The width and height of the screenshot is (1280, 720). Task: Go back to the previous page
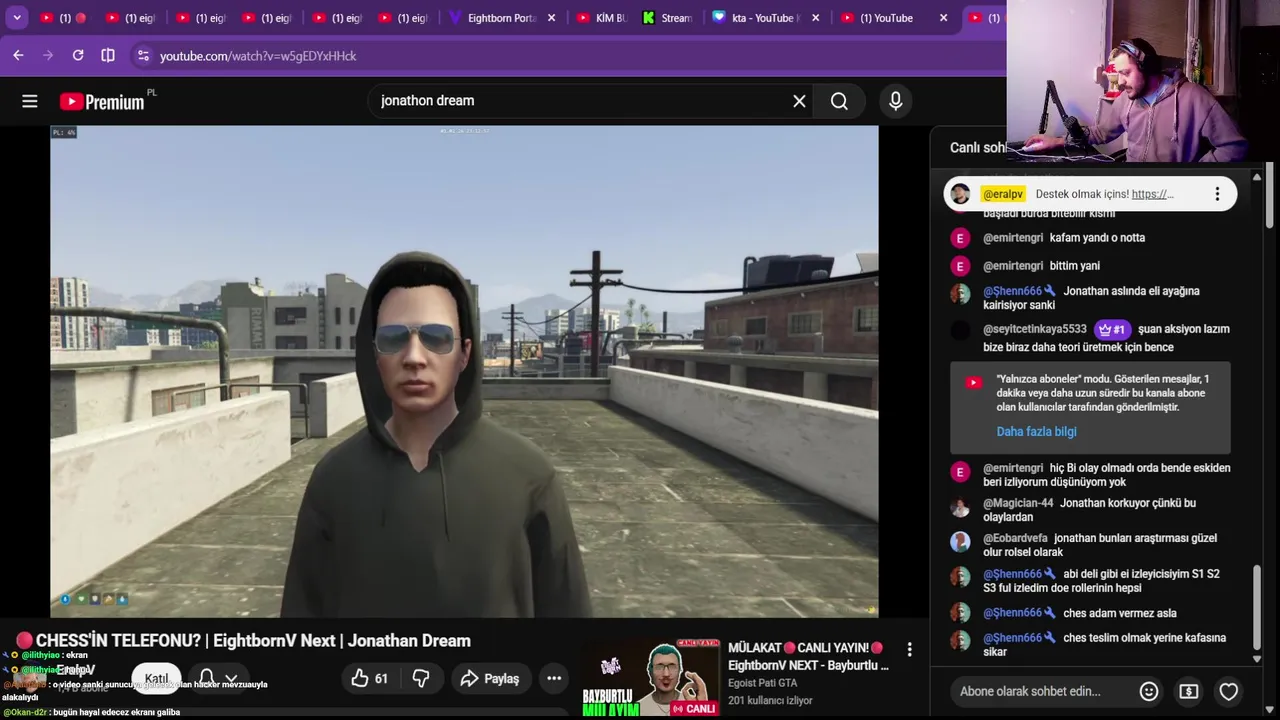click(x=18, y=56)
